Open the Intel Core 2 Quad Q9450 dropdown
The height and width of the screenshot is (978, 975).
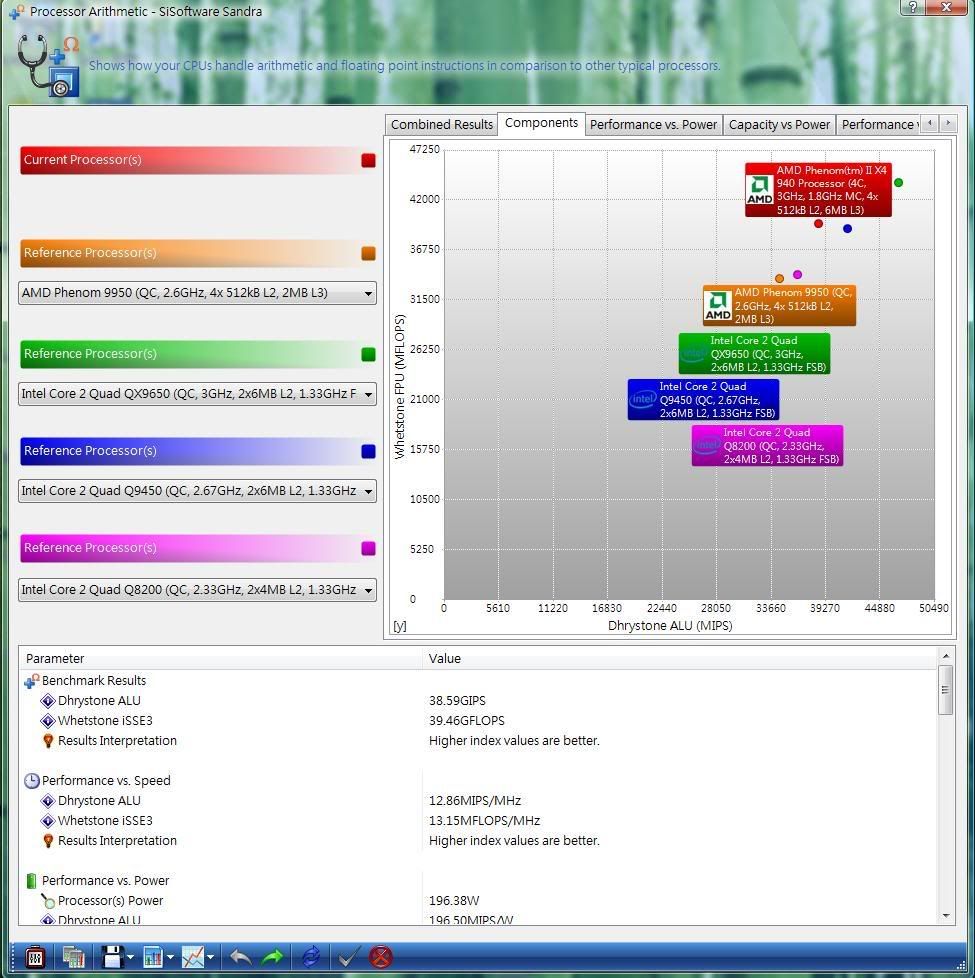[197, 491]
